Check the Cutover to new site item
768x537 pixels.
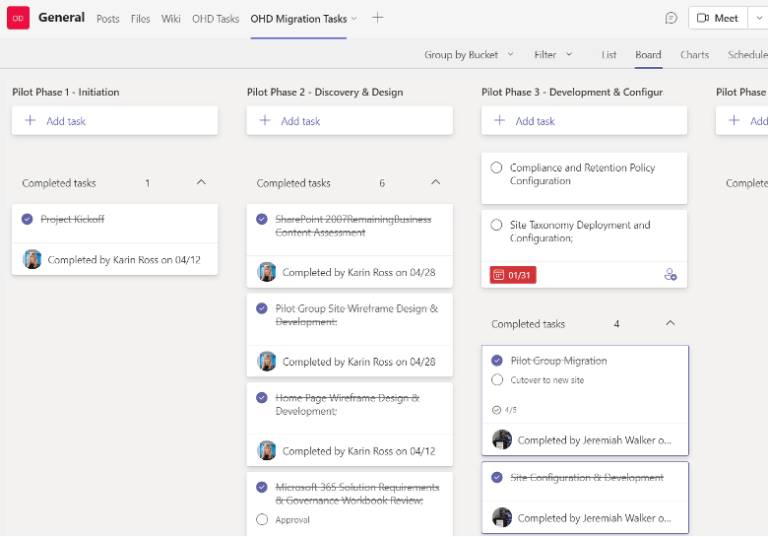pos(497,380)
